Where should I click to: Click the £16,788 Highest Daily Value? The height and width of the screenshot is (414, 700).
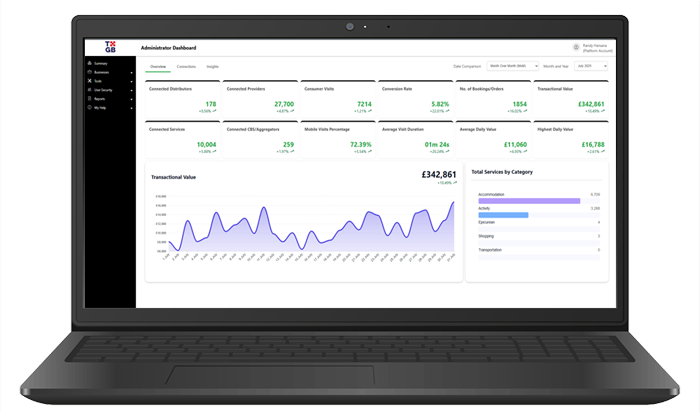click(593, 145)
